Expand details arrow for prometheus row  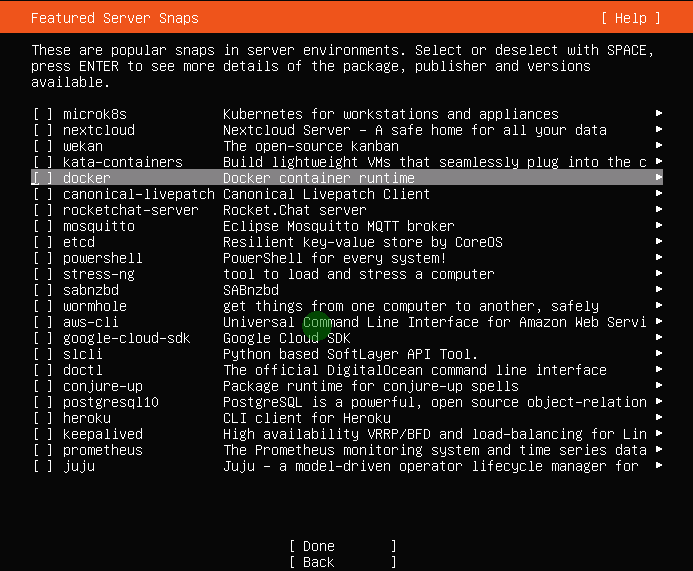pos(659,449)
